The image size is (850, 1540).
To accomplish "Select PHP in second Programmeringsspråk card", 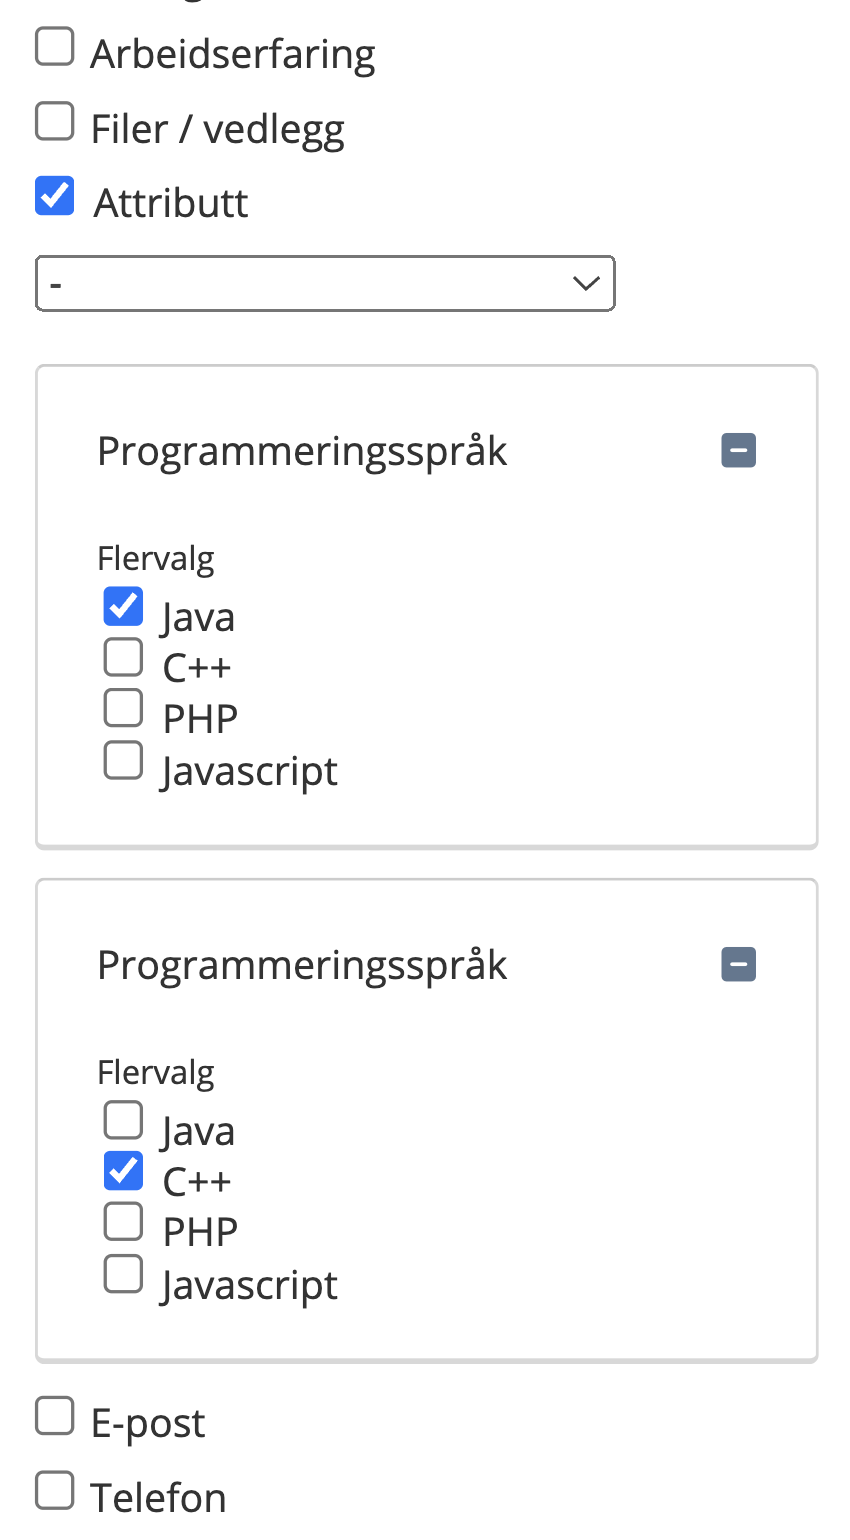I will [x=123, y=1222].
